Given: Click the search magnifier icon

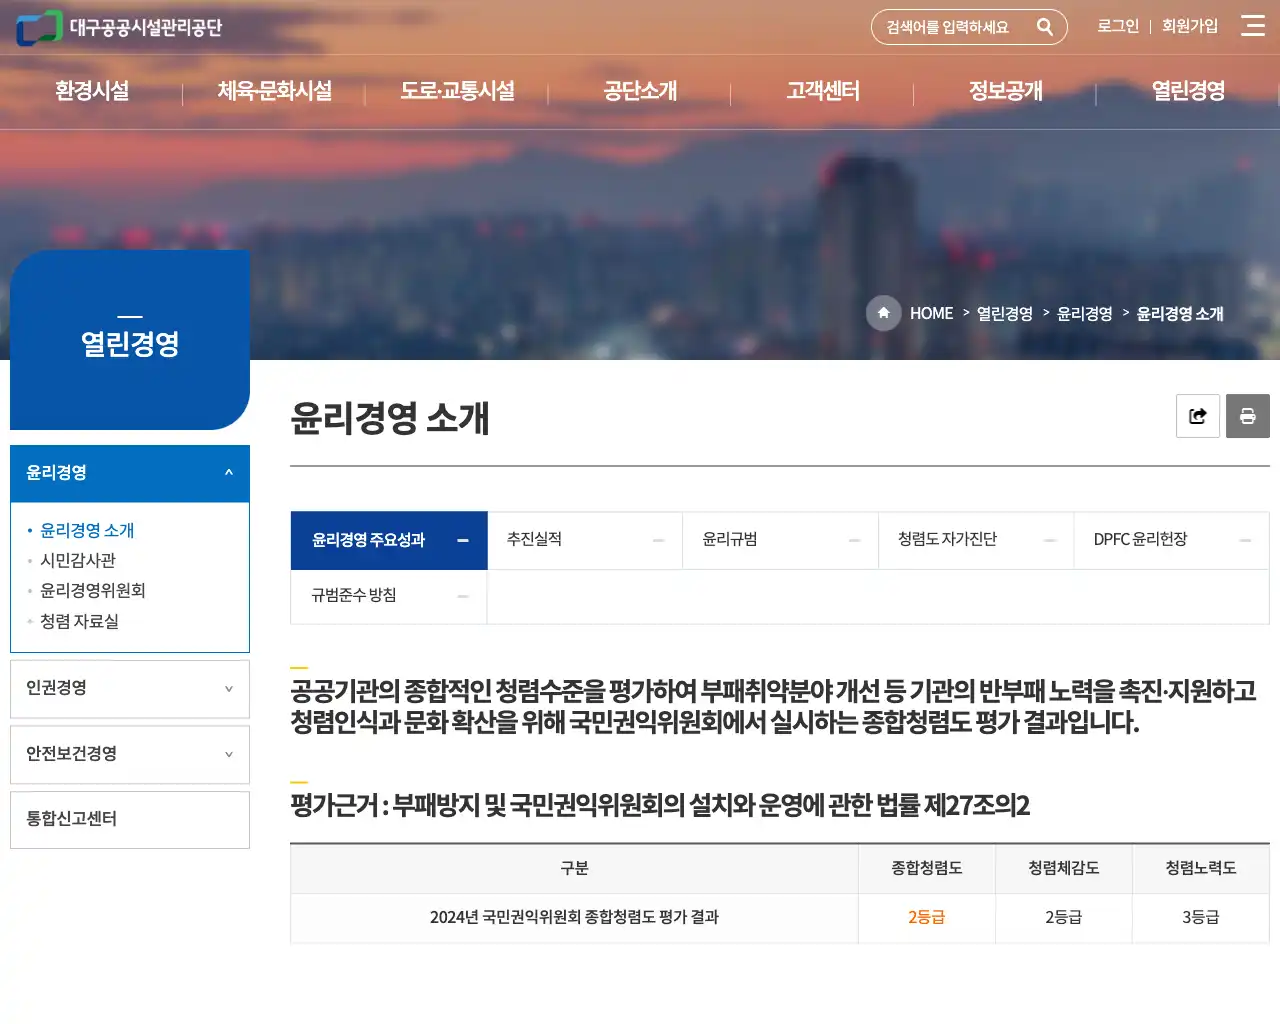Looking at the screenshot, I should (x=1046, y=27).
